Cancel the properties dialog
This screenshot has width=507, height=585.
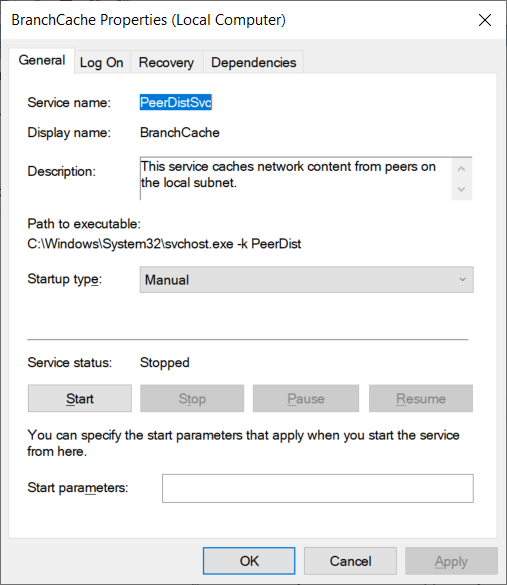tap(350, 561)
